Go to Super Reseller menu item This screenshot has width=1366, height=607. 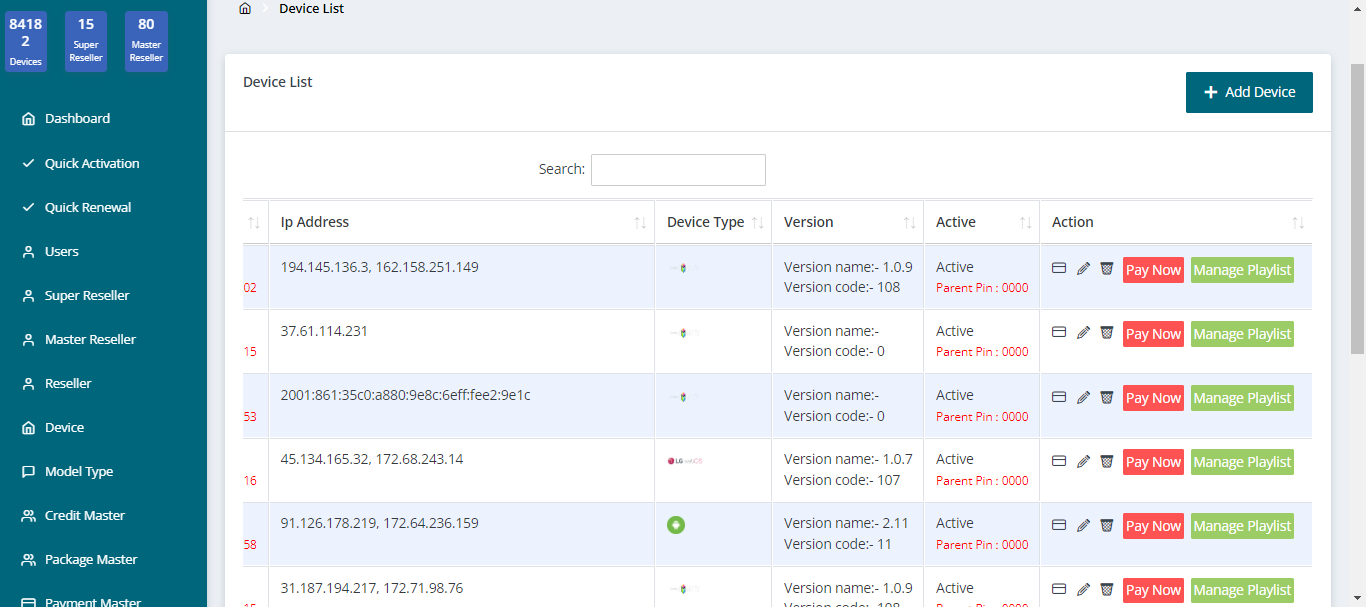point(87,295)
